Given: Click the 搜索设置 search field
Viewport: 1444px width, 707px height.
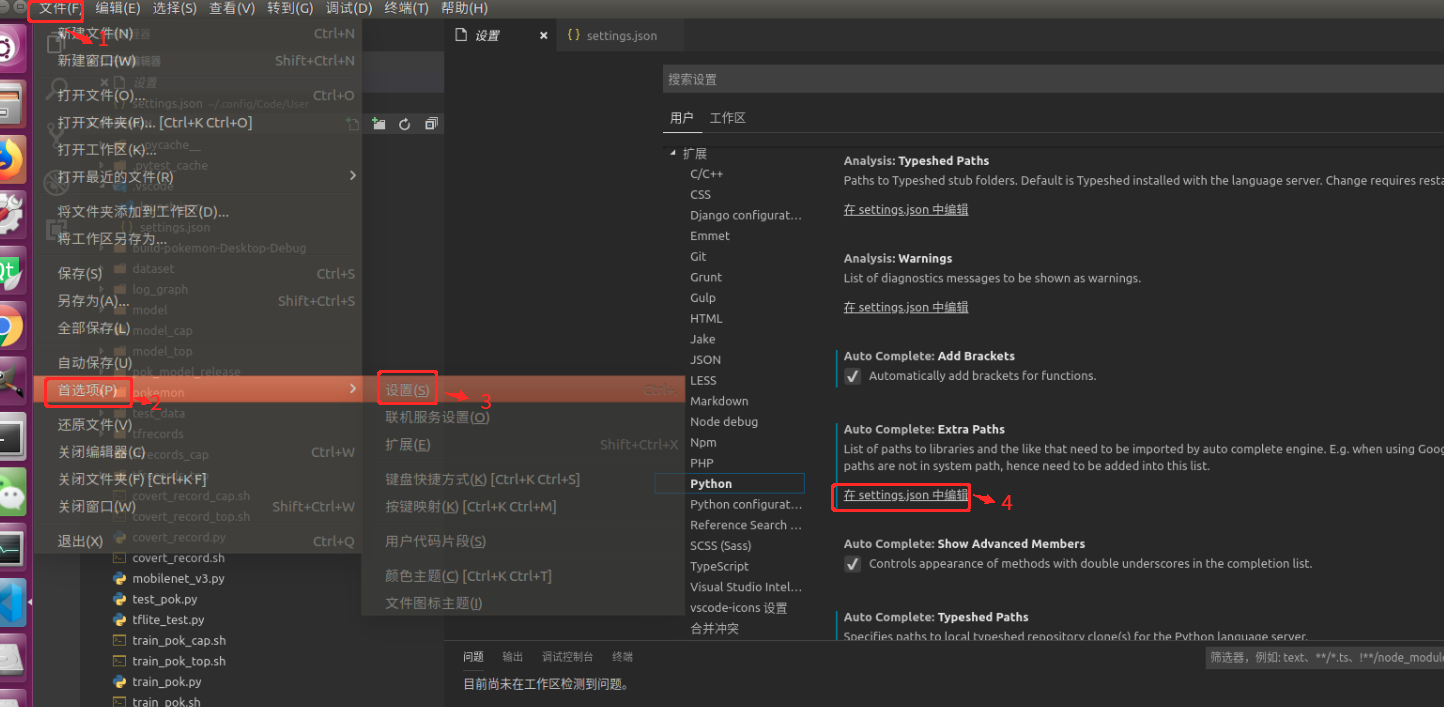Looking at the screenshot, I should point(900,78).
